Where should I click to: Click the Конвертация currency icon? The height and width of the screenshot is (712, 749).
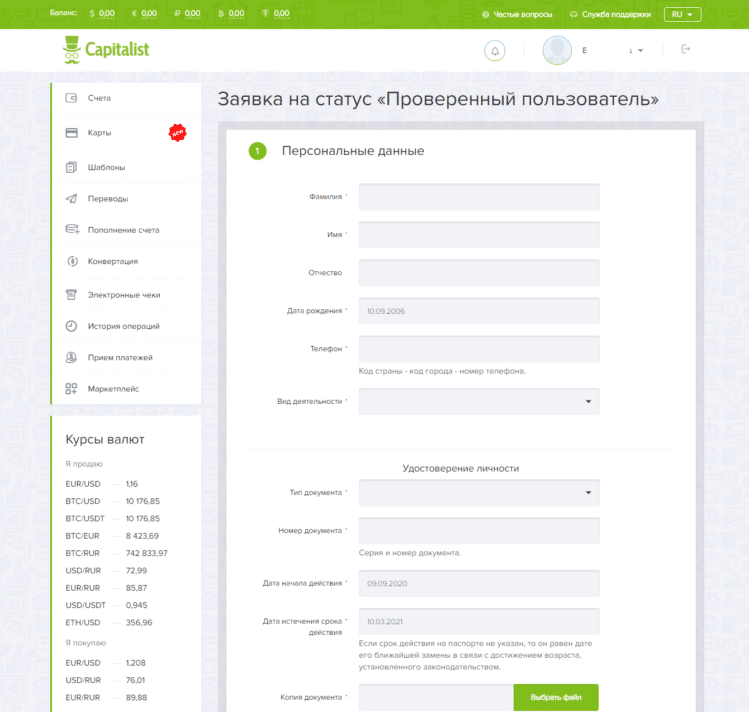[71, 261]
